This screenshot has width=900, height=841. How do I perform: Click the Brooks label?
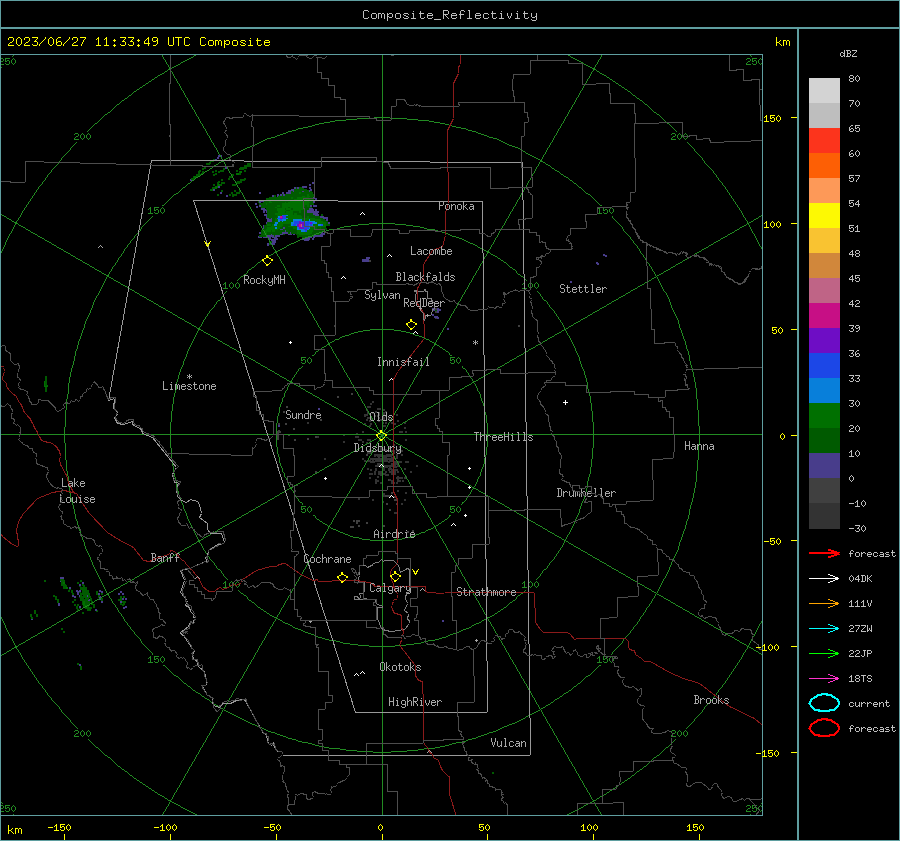711,700
